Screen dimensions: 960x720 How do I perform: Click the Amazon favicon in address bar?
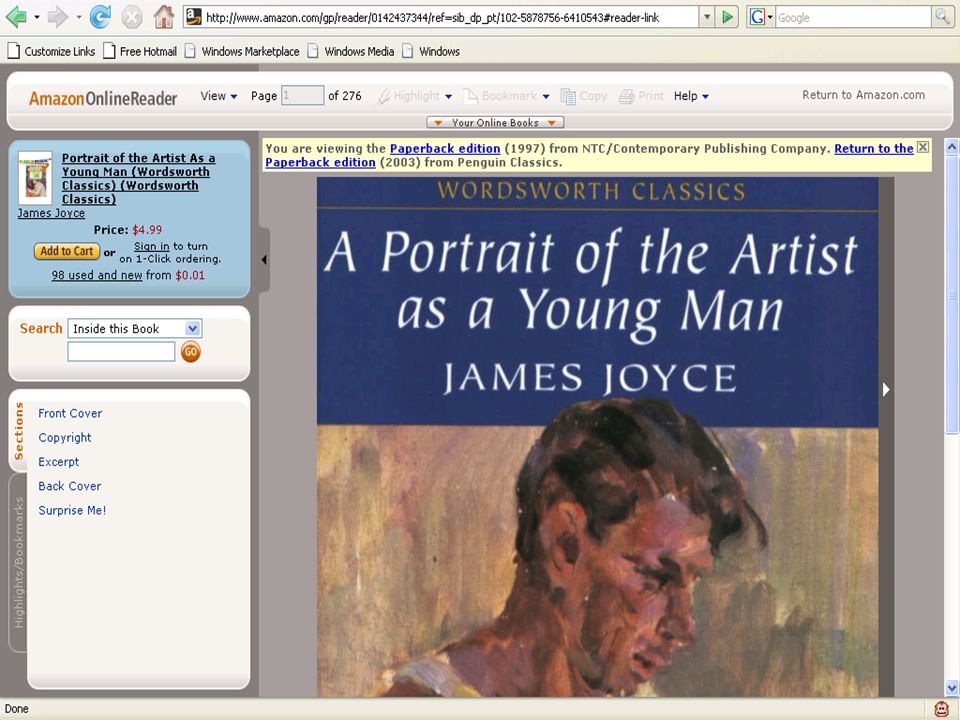pyautogui.click(x=193, y=17)
